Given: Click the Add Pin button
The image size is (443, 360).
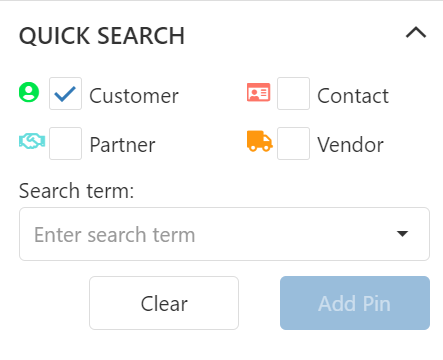Looking at the screenshot, I should tap(355, 303).
